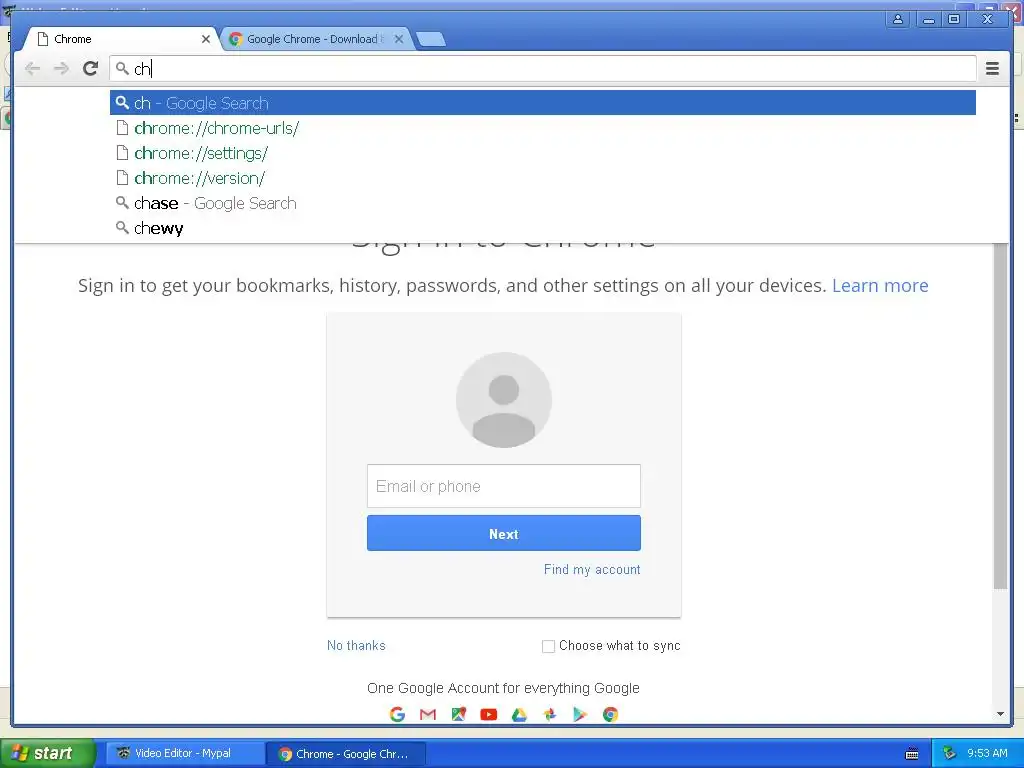The height and width of the screenshot is (768, 1024).
Task: Click the page vertical scrollbar thumb
Action: pyautogui.click(x=1000, y=415)
